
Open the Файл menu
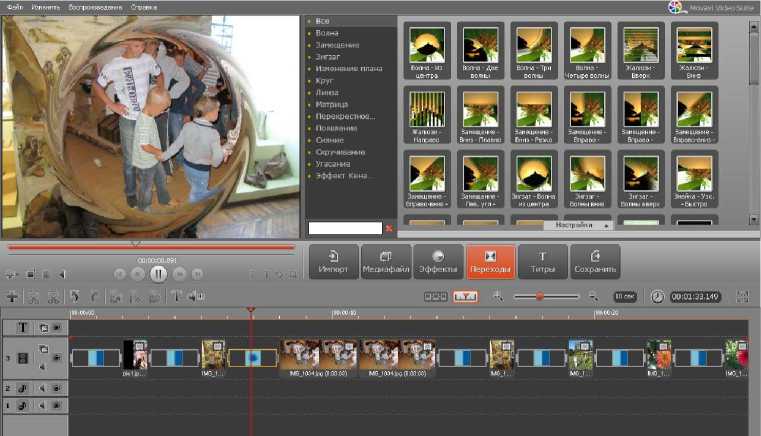point(14,7)
